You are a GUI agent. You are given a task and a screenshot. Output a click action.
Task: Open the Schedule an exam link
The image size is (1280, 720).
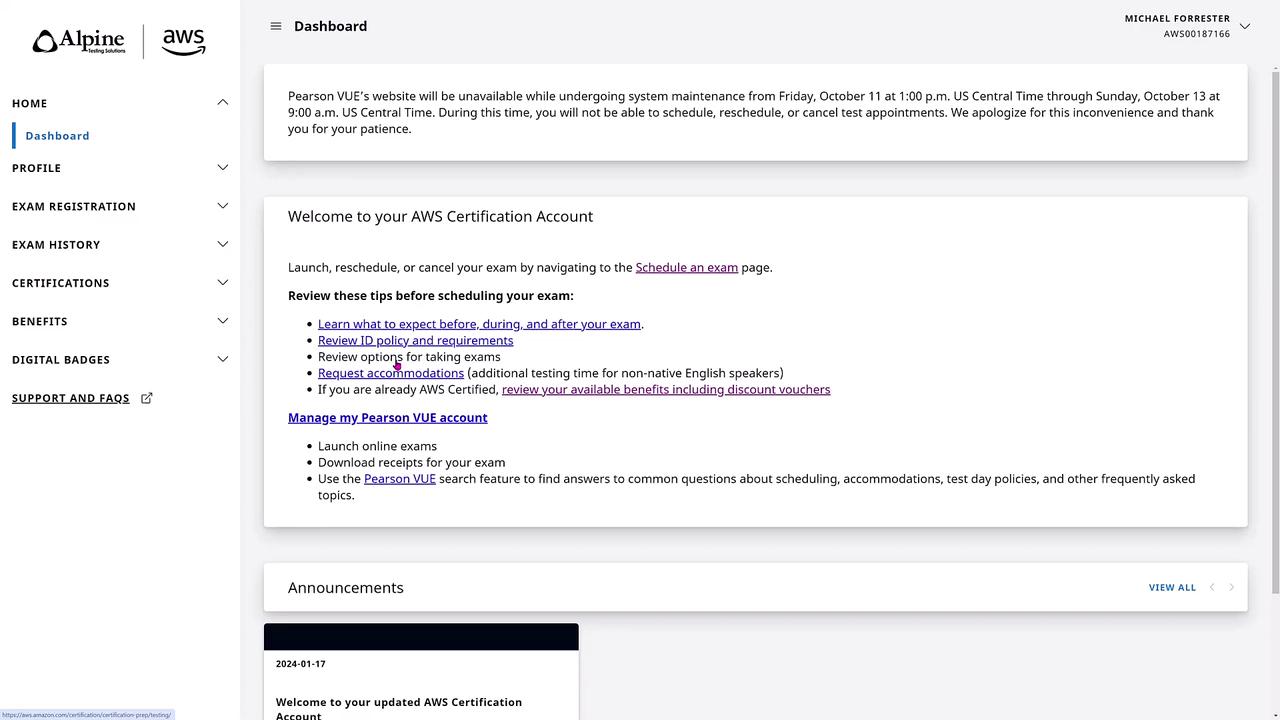pos(686,268)
